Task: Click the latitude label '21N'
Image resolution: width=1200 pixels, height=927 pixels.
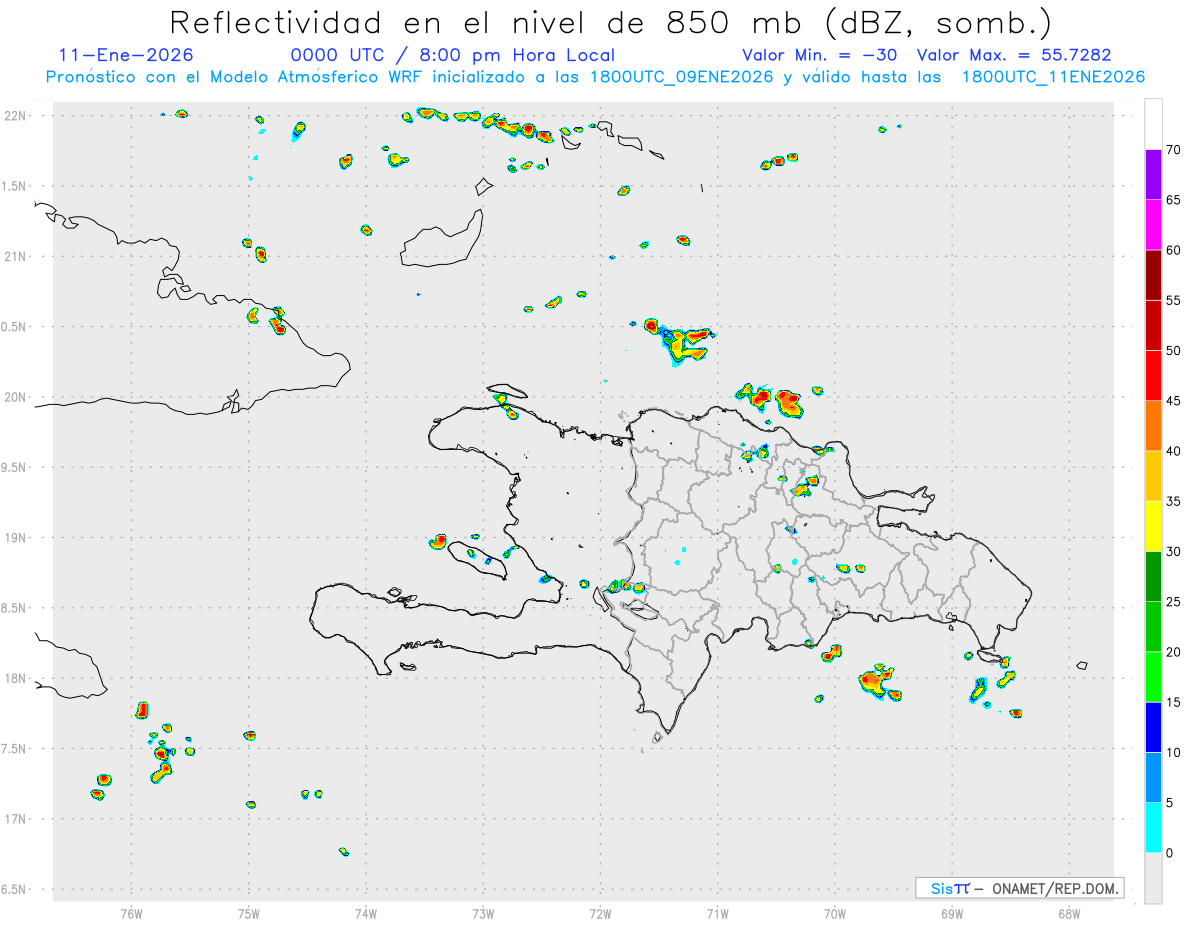Action: pyautogui.click(x=17, y=256)
